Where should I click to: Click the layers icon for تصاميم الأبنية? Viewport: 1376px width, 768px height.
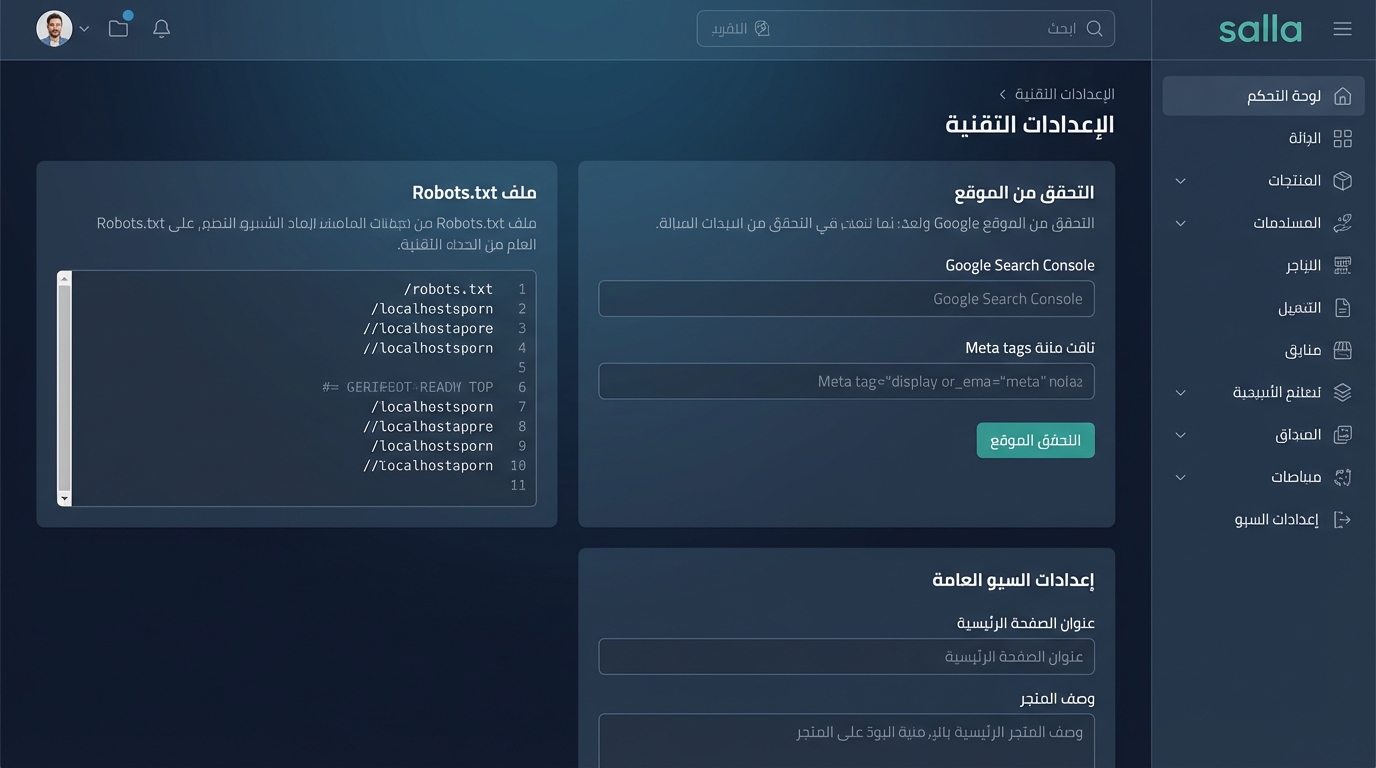[1340, 391]
